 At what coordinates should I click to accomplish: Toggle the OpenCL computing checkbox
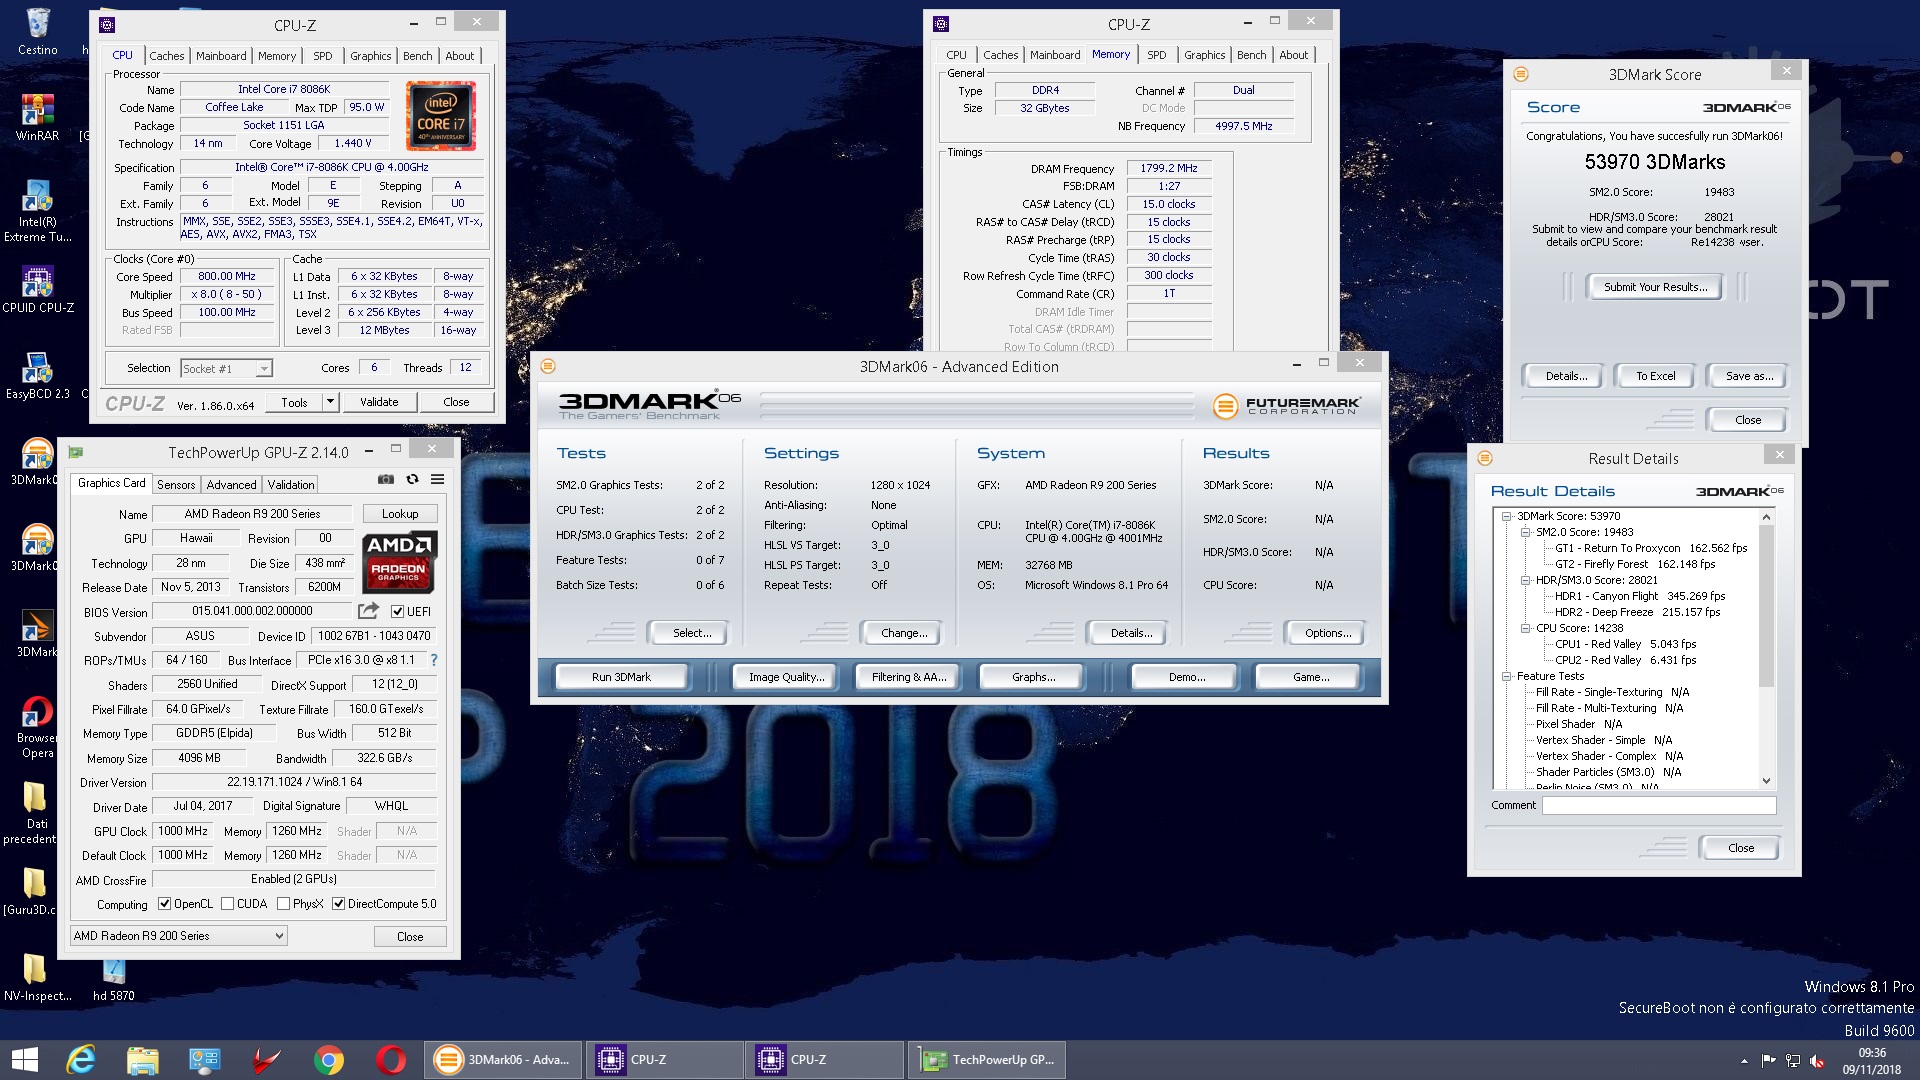(x=165, y=904)
